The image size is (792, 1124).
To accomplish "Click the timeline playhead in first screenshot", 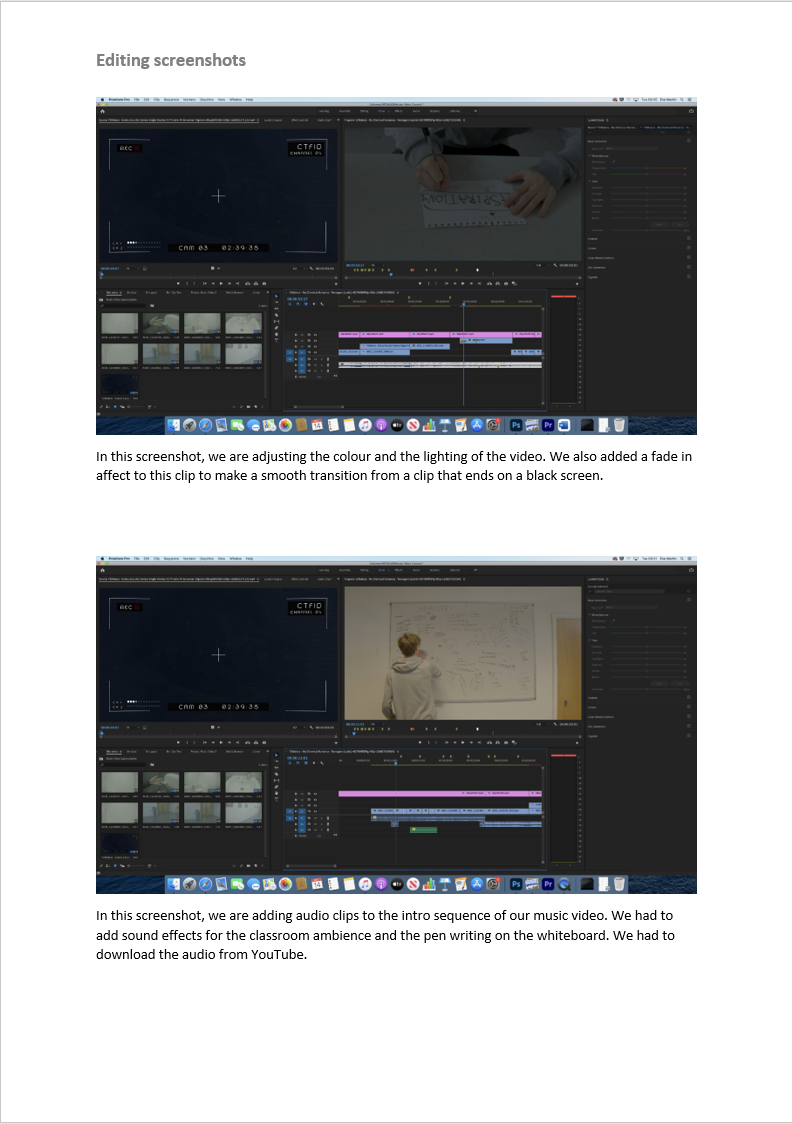I will tap(464, 304).
